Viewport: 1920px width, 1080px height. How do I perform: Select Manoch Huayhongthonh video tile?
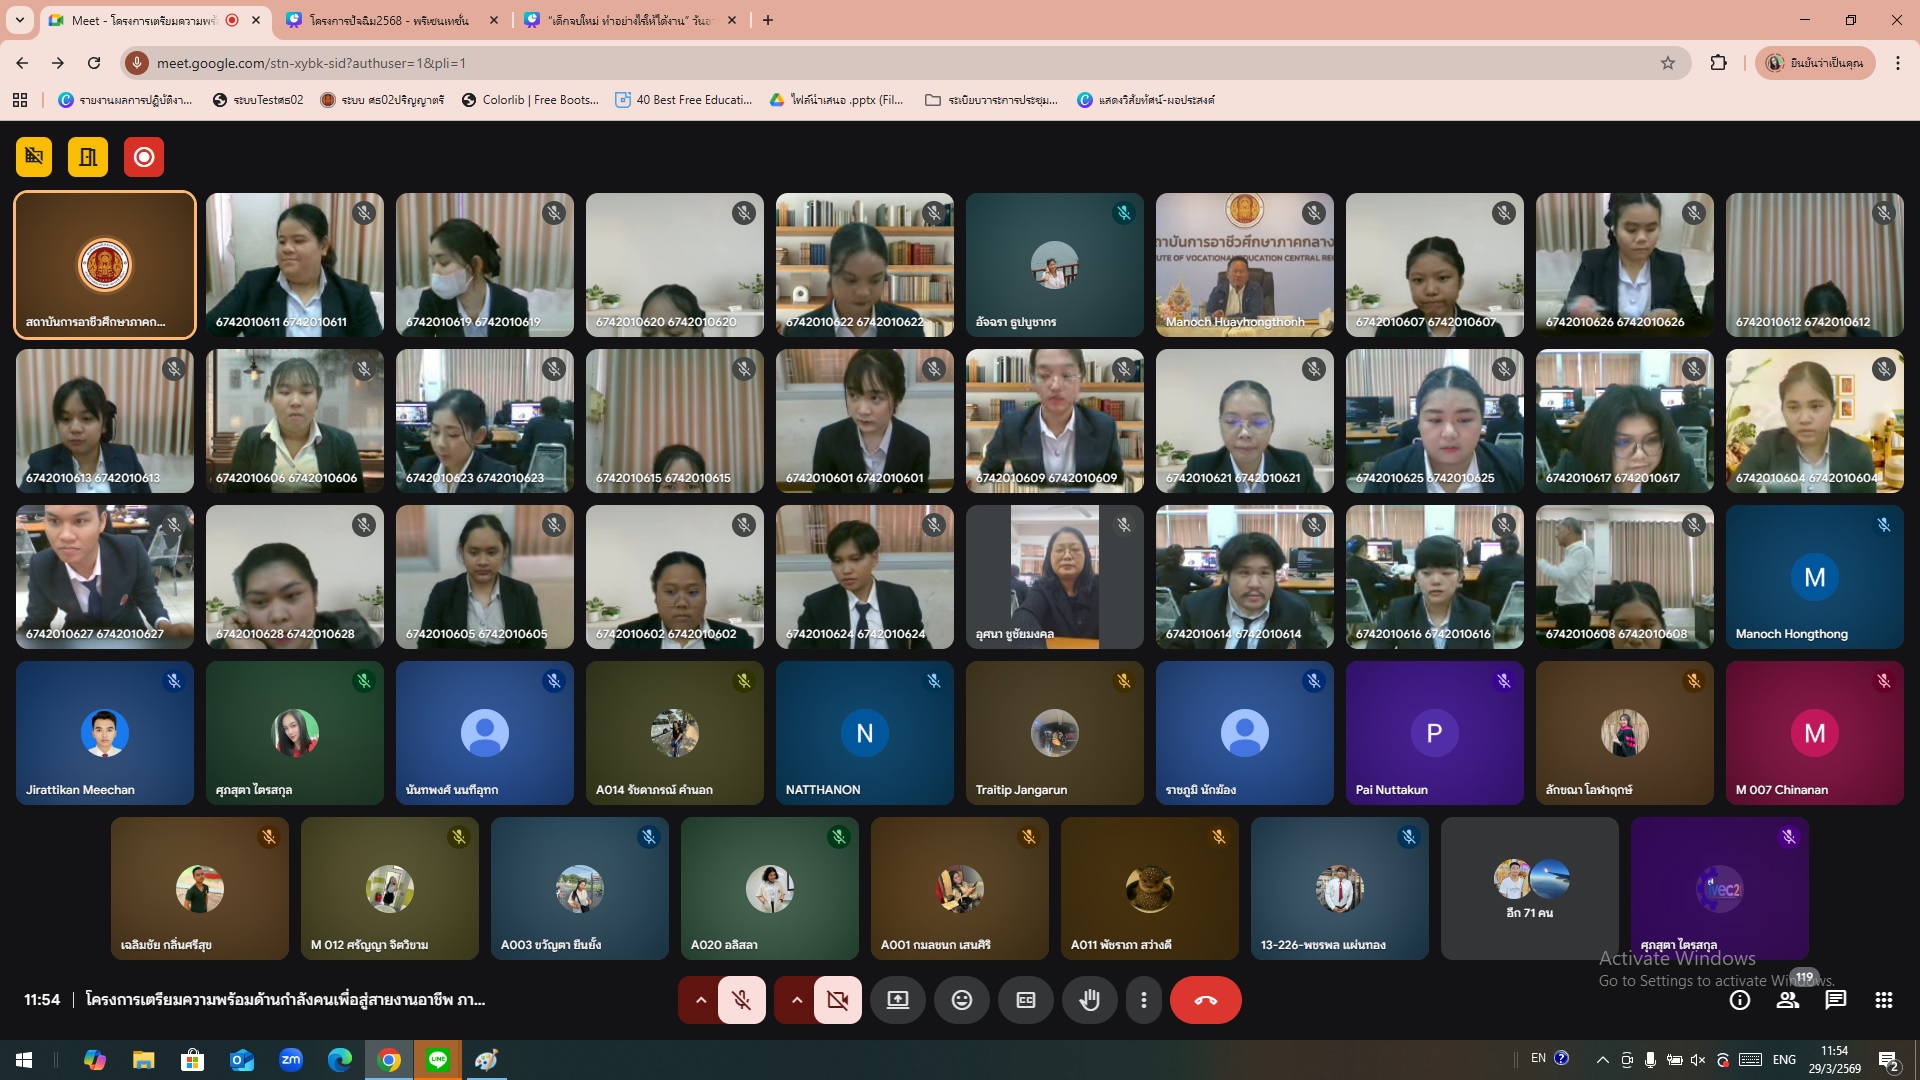pos(1244,265)
